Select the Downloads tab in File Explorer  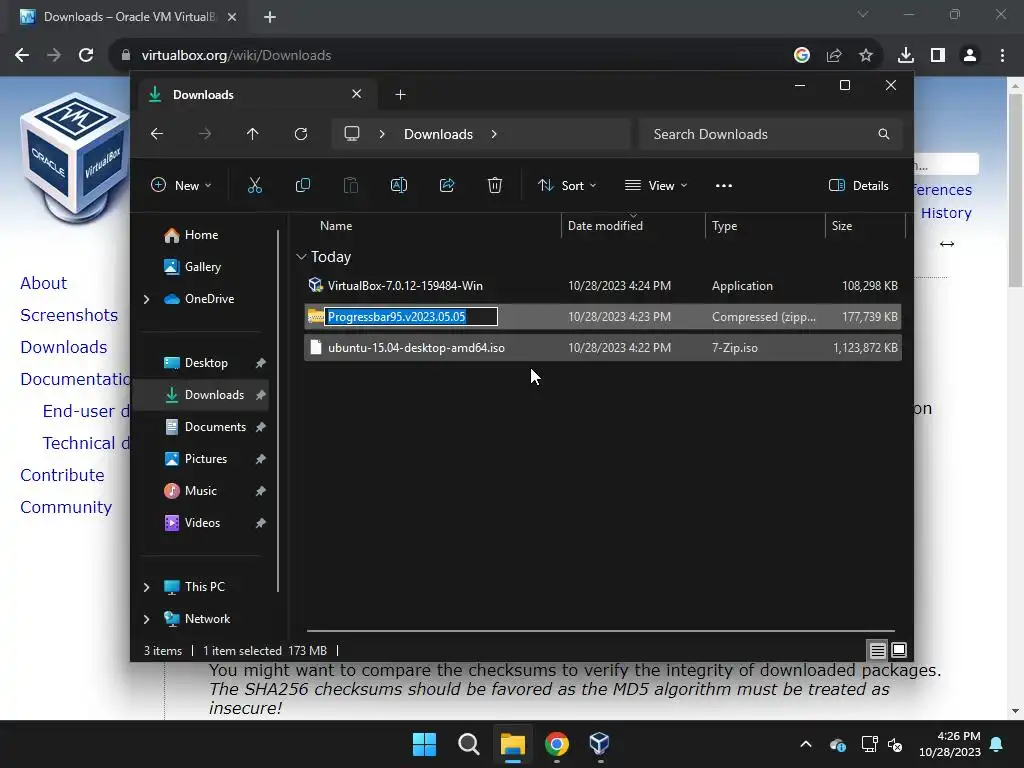[257, 95]
